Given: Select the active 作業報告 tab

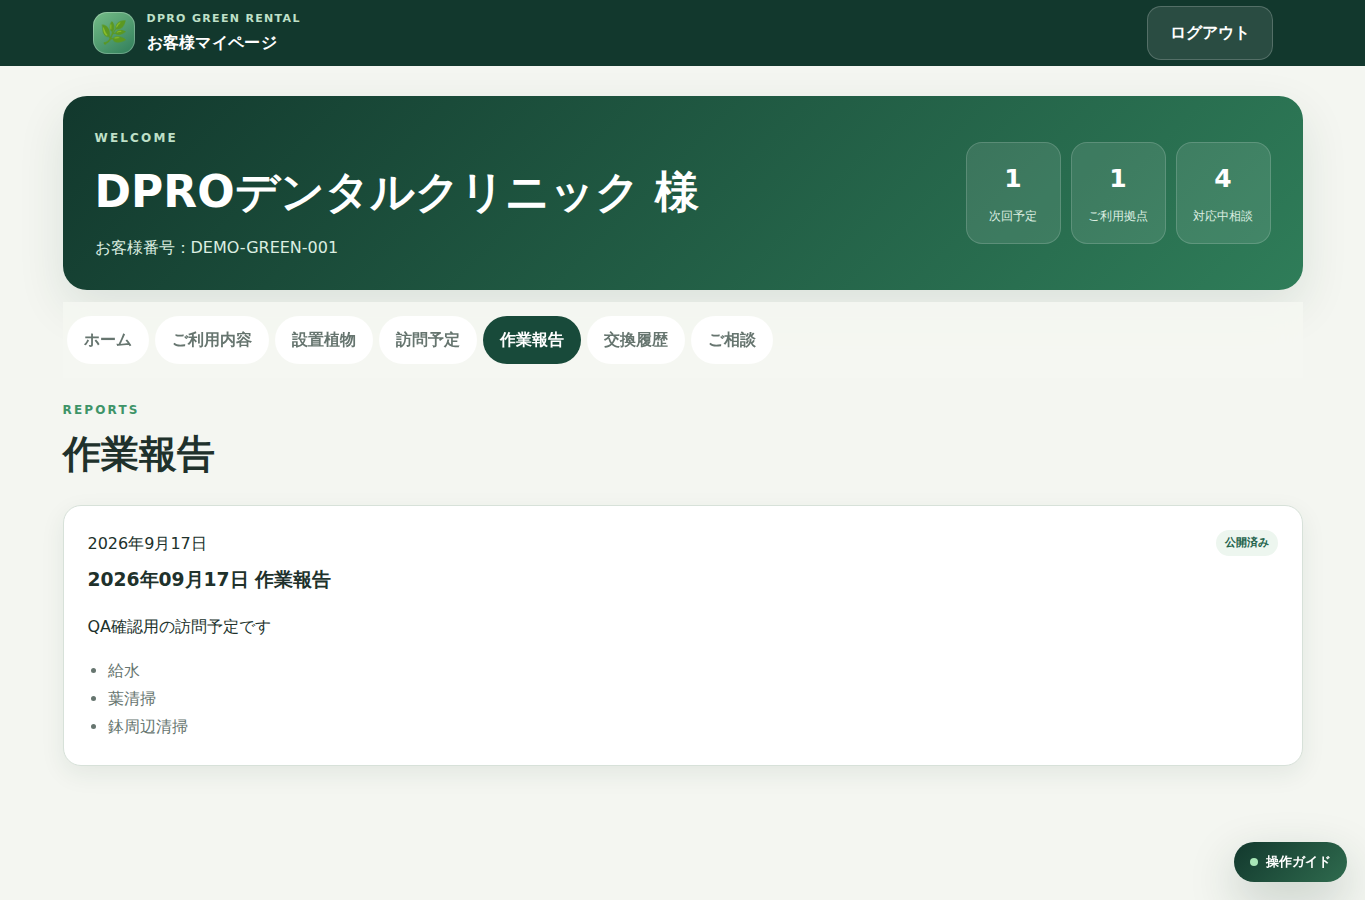Looking at the screenshot, I should coord(532,340).
